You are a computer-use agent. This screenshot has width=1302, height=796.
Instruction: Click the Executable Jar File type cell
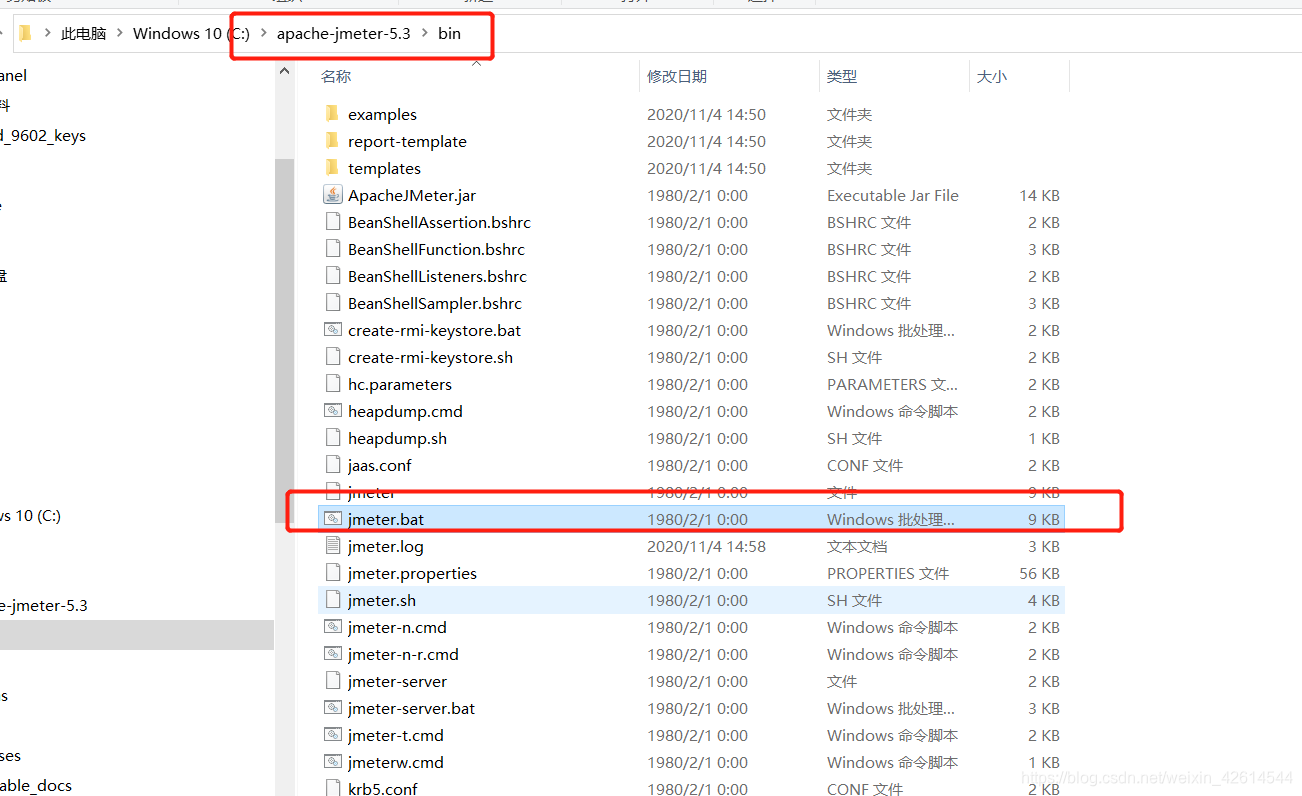click(893, 195)
